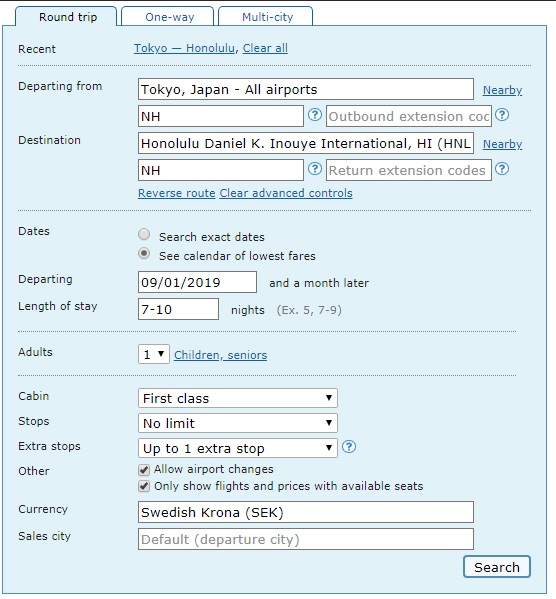
Task: Expand the Extra stops dropdown
Action: point(238,448)
